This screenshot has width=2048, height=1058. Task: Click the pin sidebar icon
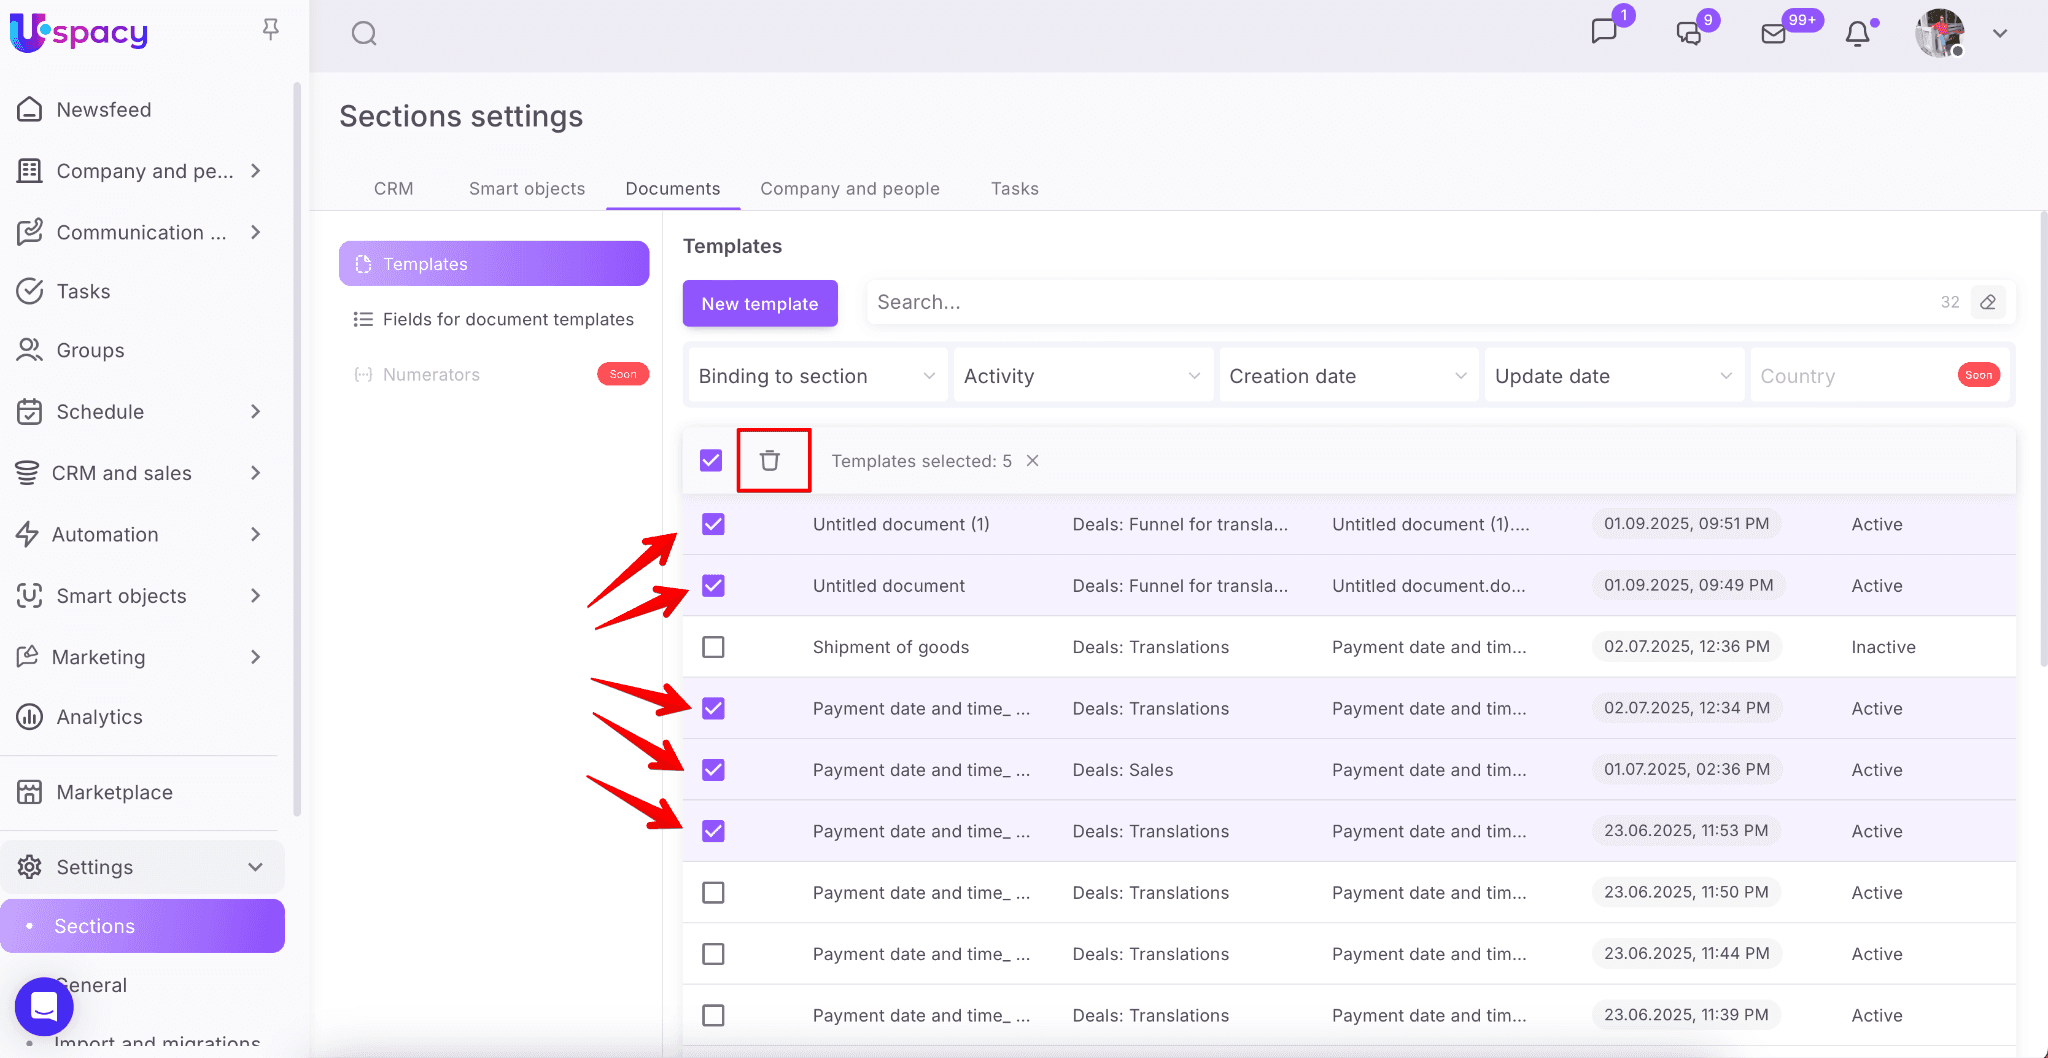pyautogui.click(x=270, y=30)
